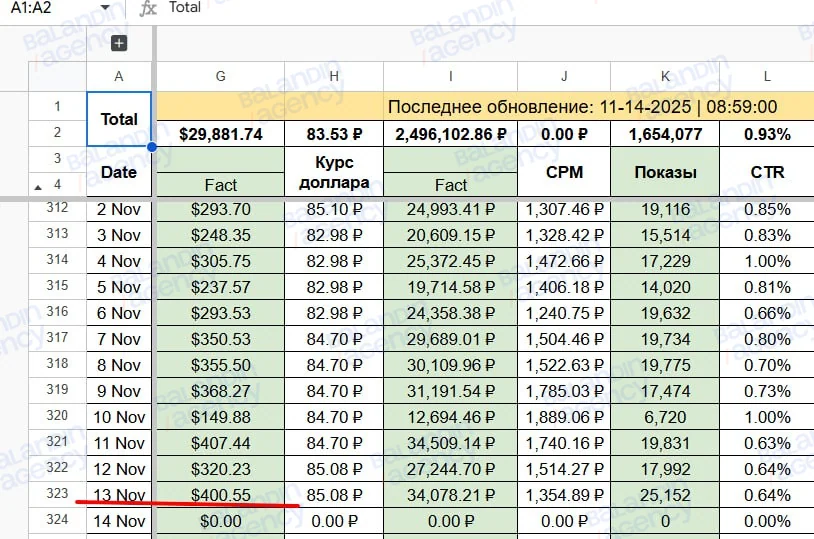The image size is (814, 539).
Task: Open the Name box dropdown arrow
Action: pos(105,8)
